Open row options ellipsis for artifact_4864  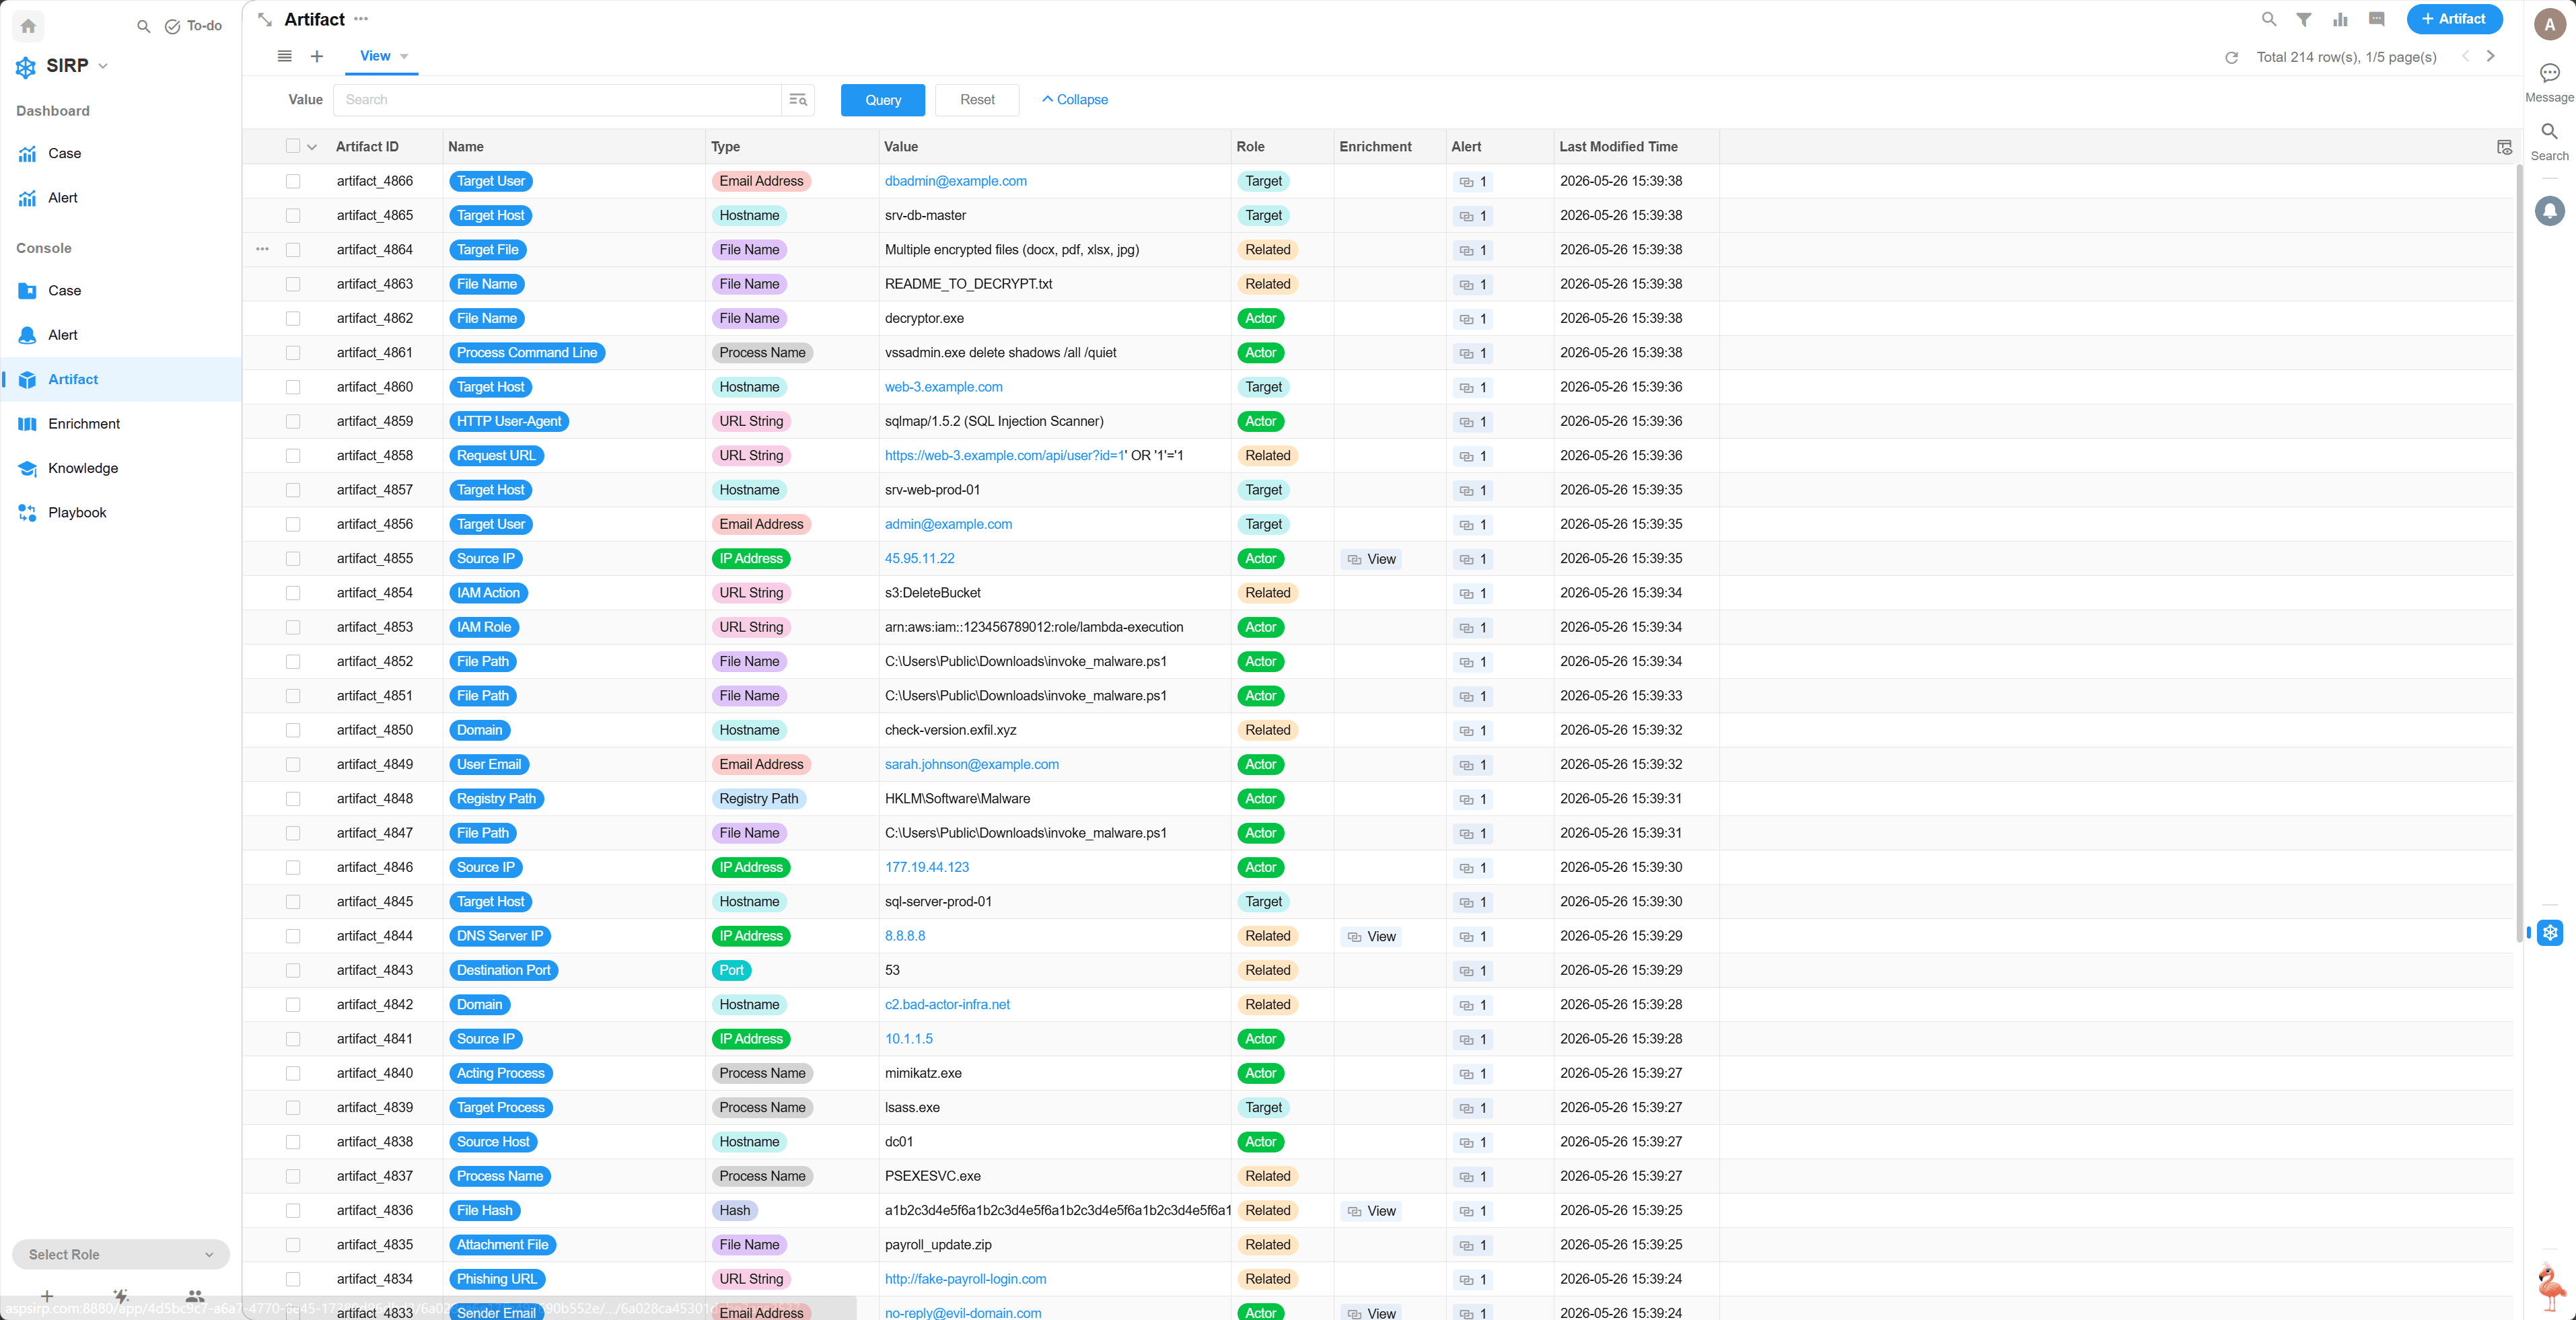coord(262,249)
